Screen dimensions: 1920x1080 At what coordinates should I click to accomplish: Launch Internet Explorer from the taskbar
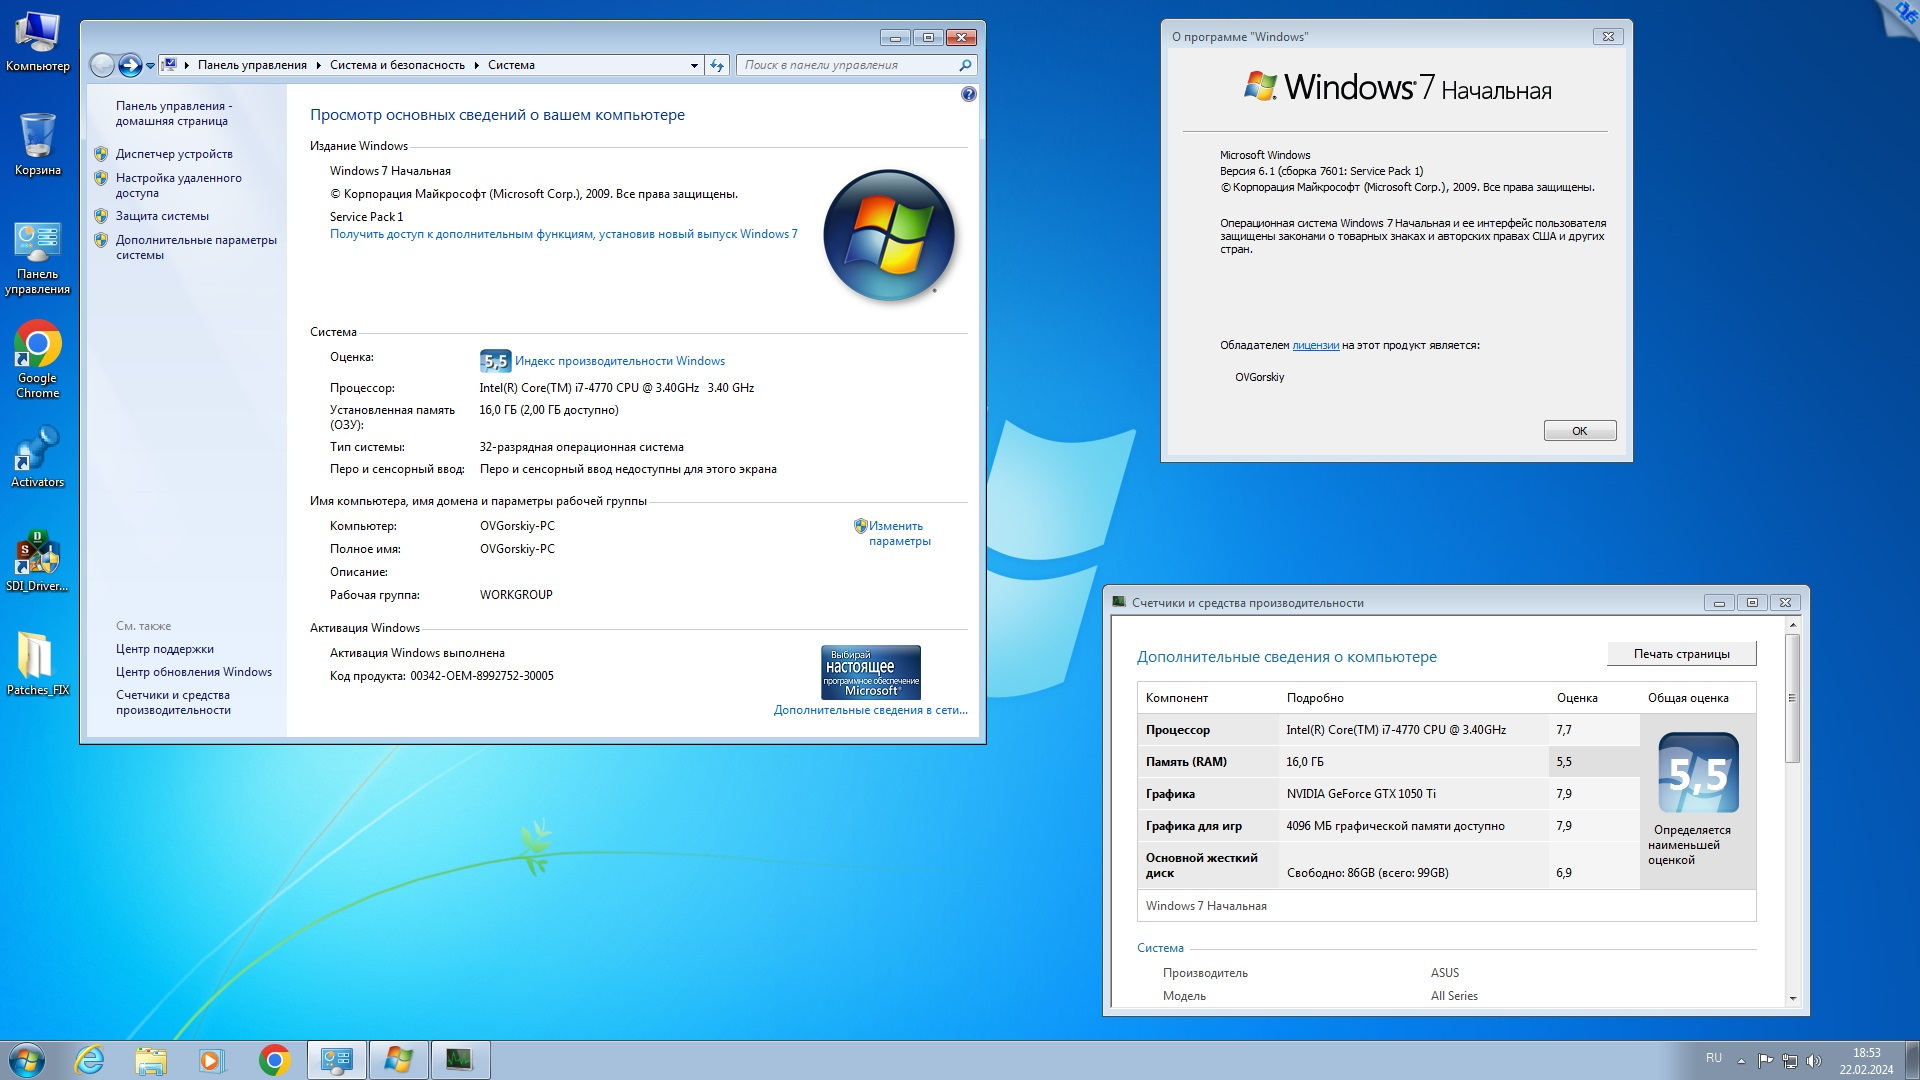click(90, 1060)
